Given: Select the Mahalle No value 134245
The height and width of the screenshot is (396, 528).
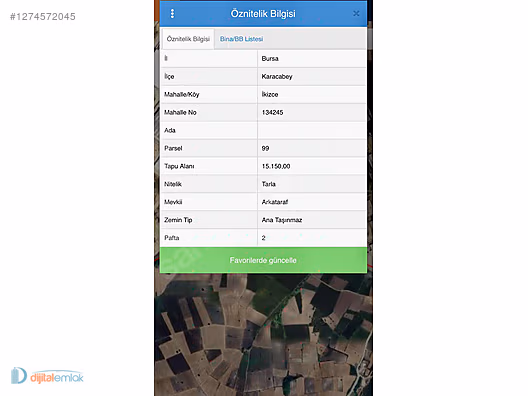Looking at the screenshot, I should click(312, 112).
